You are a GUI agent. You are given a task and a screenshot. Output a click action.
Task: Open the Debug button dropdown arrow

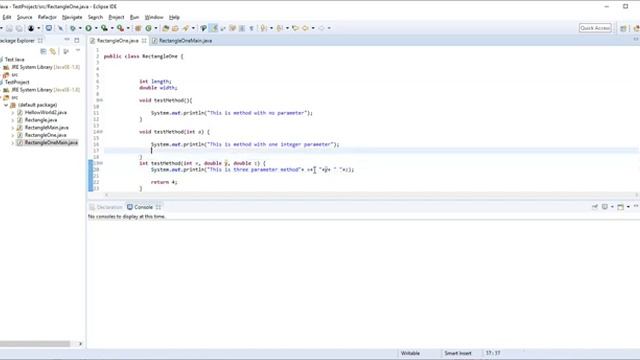(x=80, y=28)
